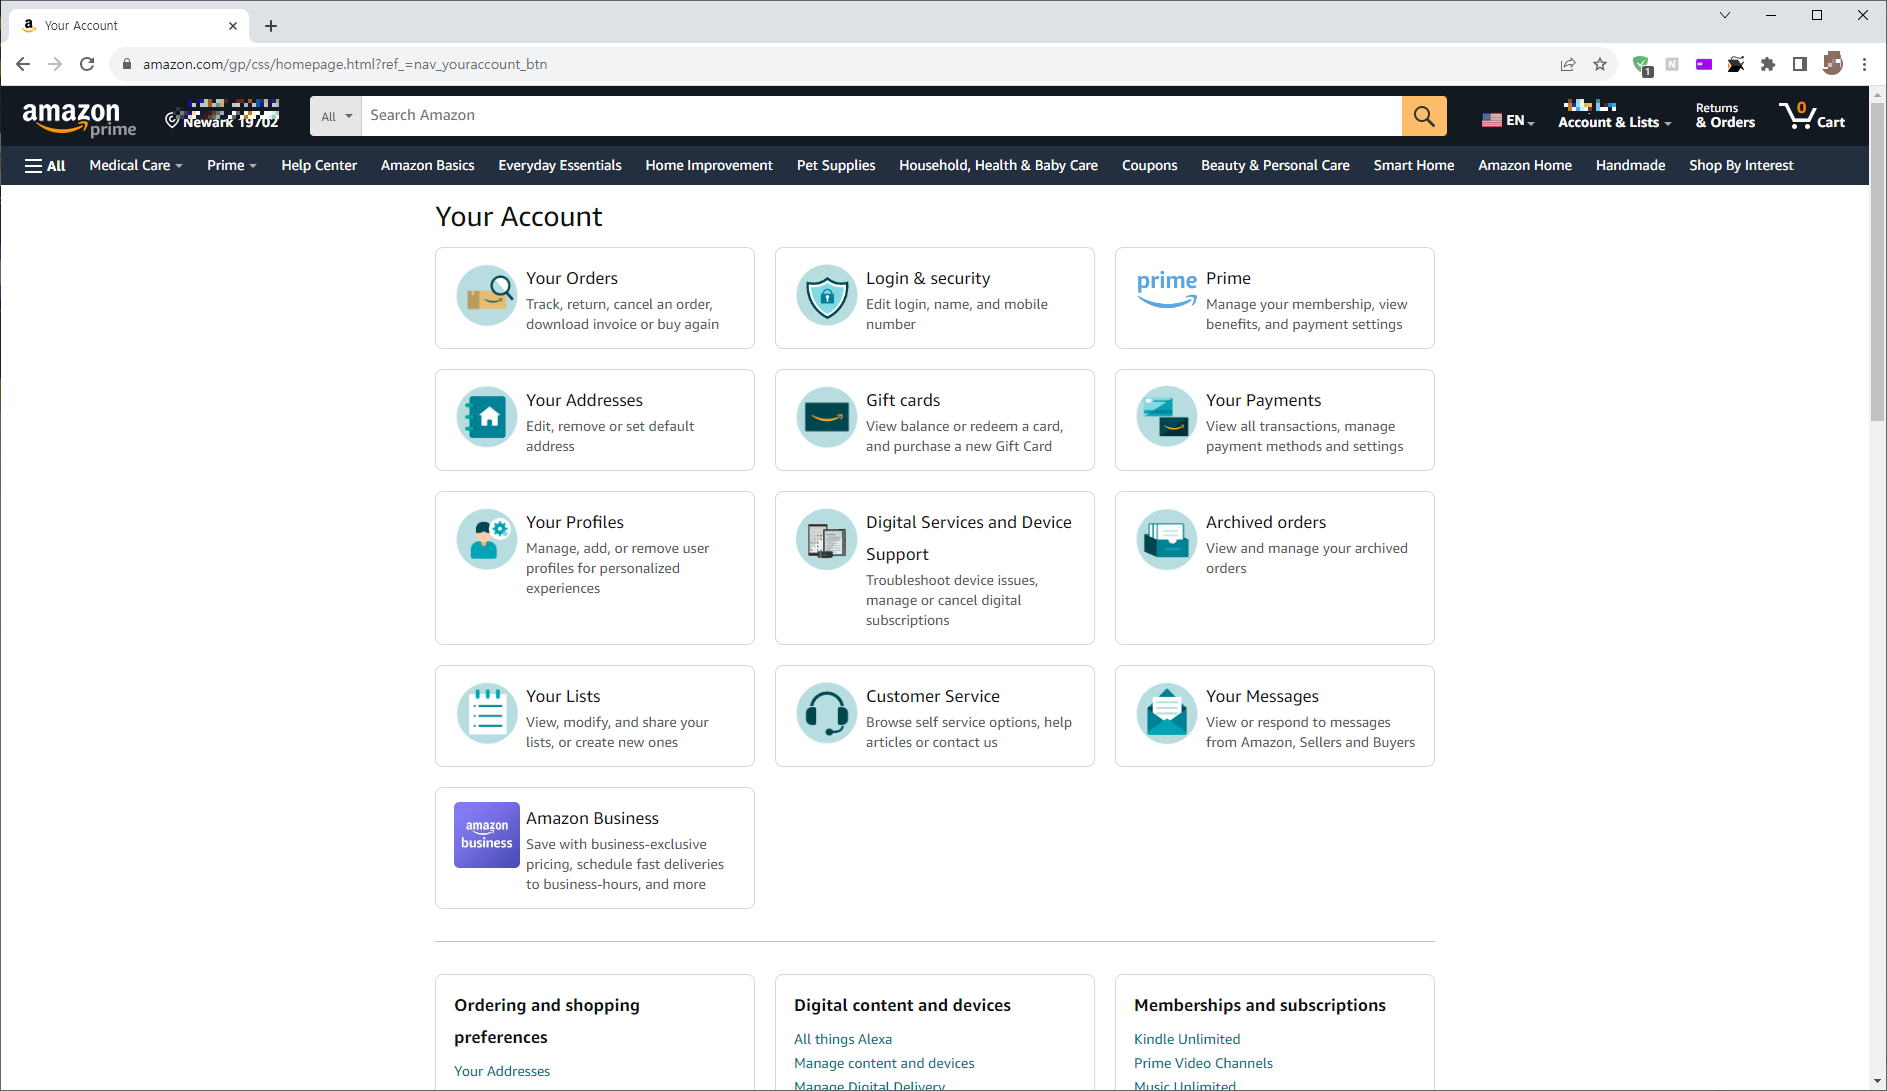Go back using browser back arrow
1887x1091 pixels.
[23, 64]
